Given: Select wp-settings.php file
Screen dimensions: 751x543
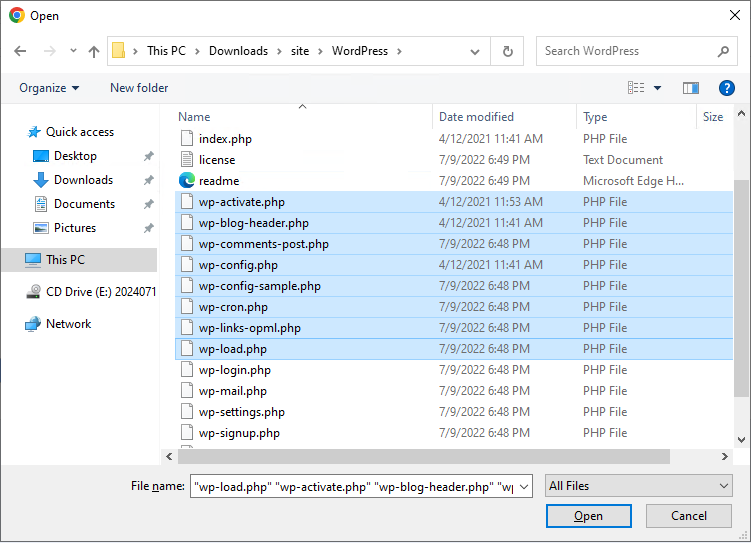Looking at the screenshot, I should point(454,412).
